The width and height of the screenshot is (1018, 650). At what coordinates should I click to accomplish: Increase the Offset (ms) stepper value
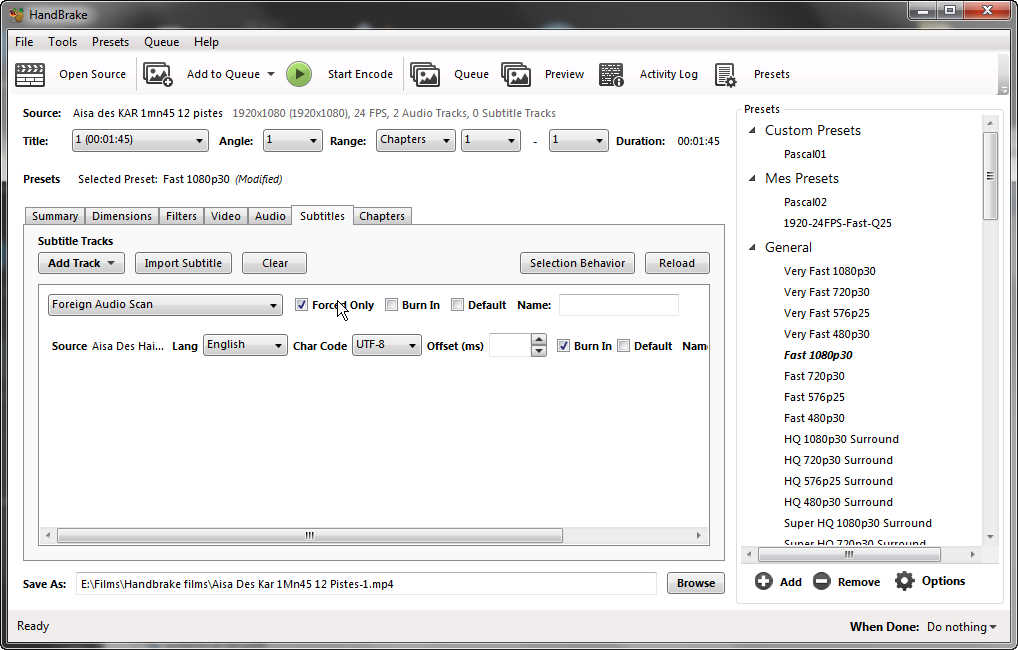(x=538, y=340)
